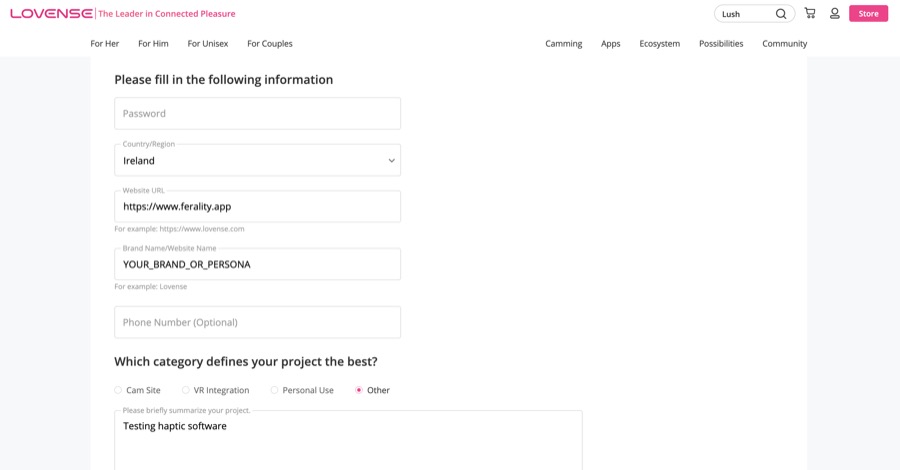Screen dimensions: 900x470
Task: Open the Ecosystem menu
Action: (660, 44)
